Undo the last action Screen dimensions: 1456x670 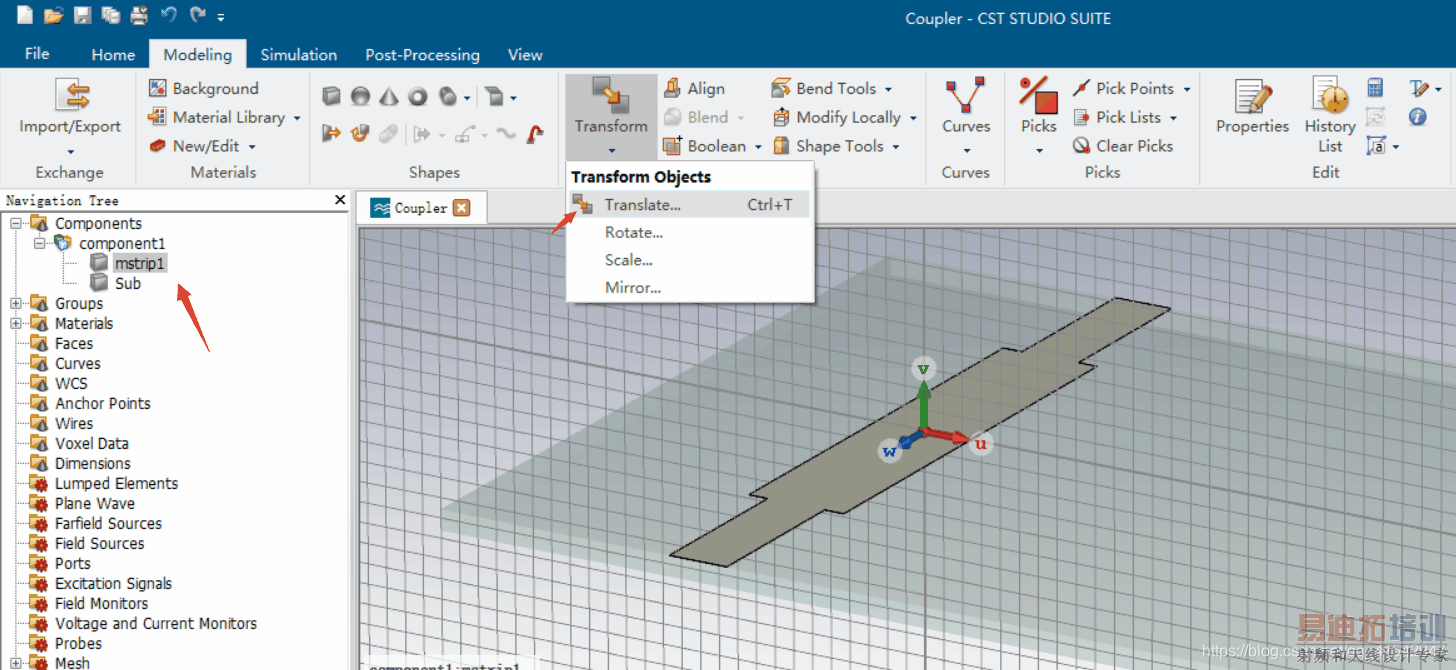click(169, 15)
